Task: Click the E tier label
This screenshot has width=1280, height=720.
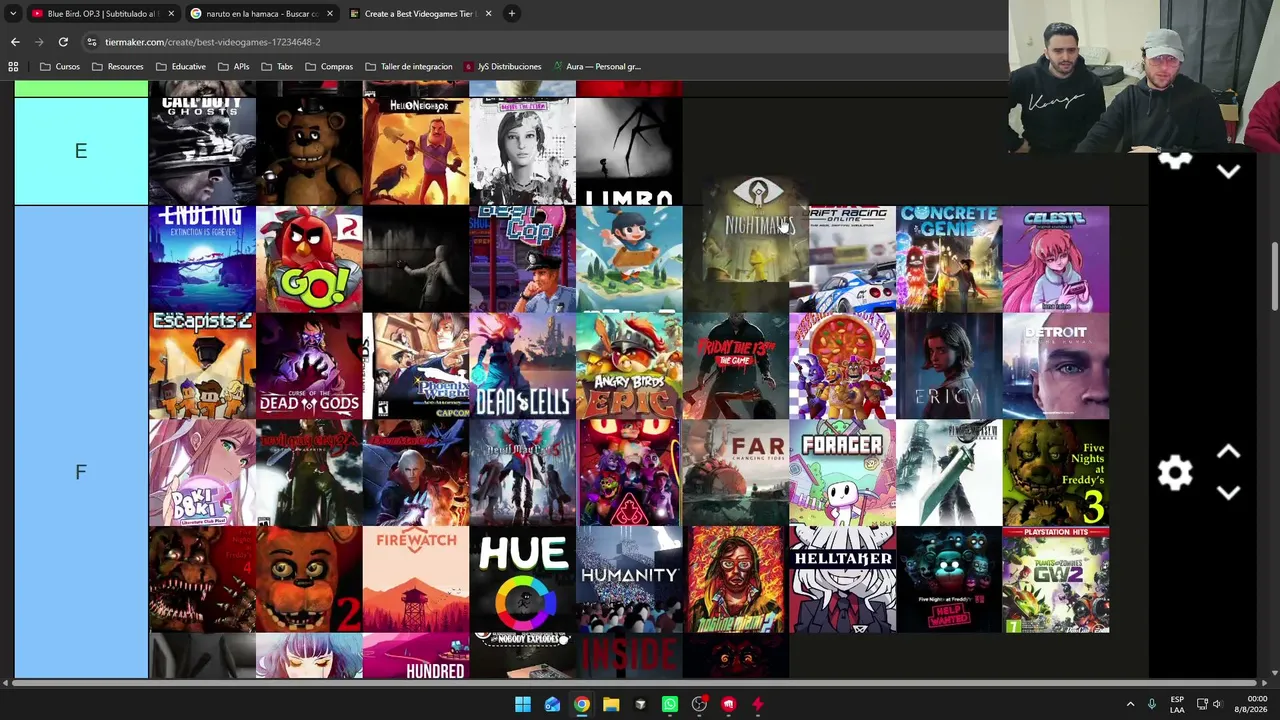Action: pyautogui.click(x=81, y=151)
